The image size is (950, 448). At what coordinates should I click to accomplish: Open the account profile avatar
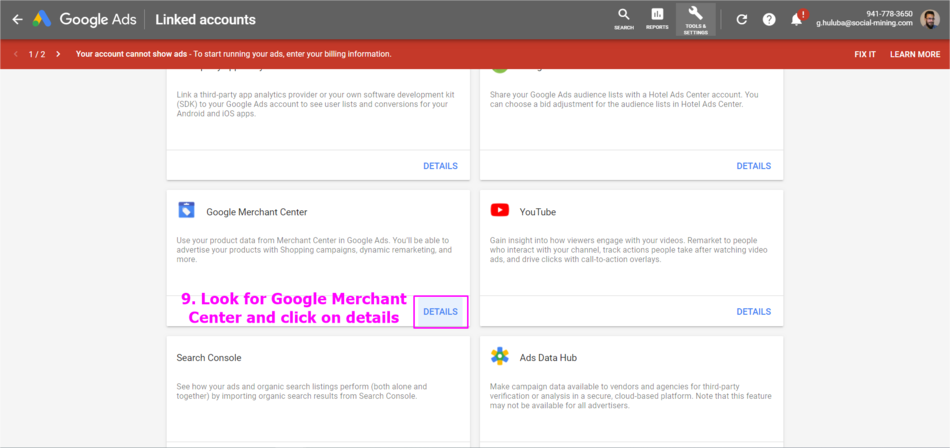[929, 19]
